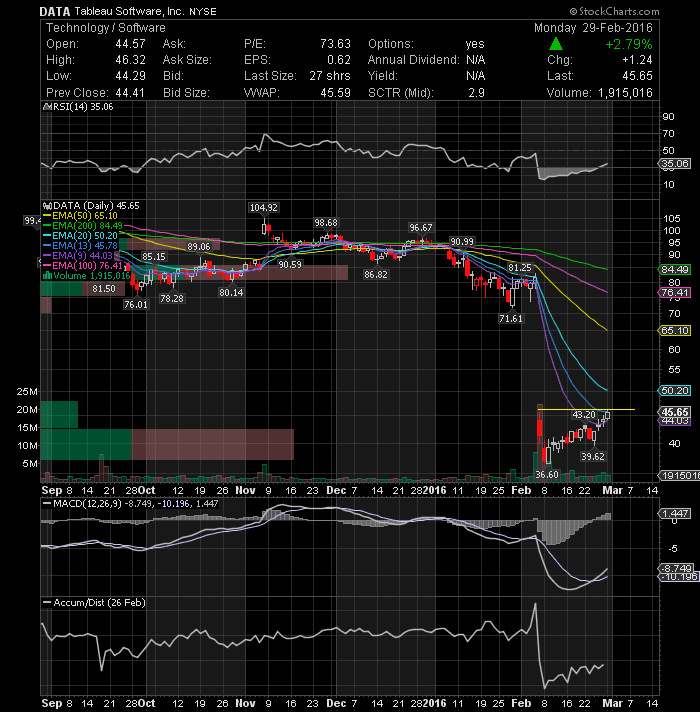700x712 pixels.
Task: Click the Options value yes
Action: [x=475, y=44]
